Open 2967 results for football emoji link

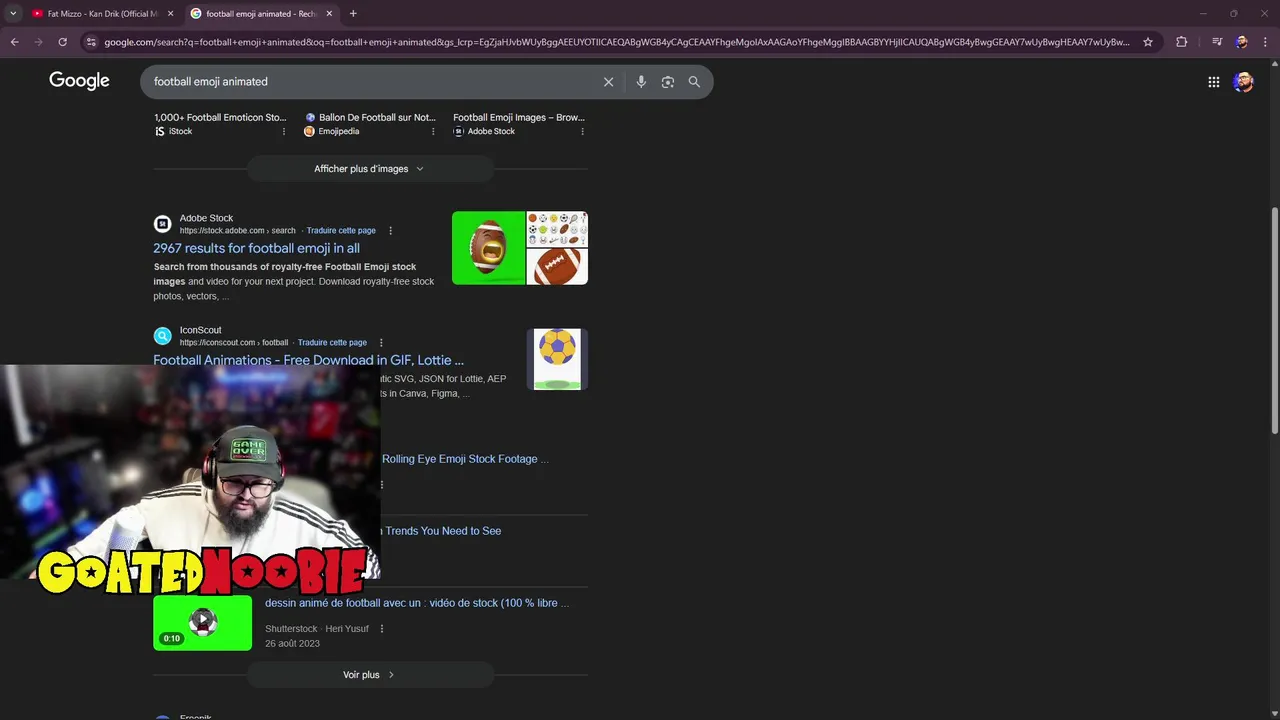click(256, 248)
